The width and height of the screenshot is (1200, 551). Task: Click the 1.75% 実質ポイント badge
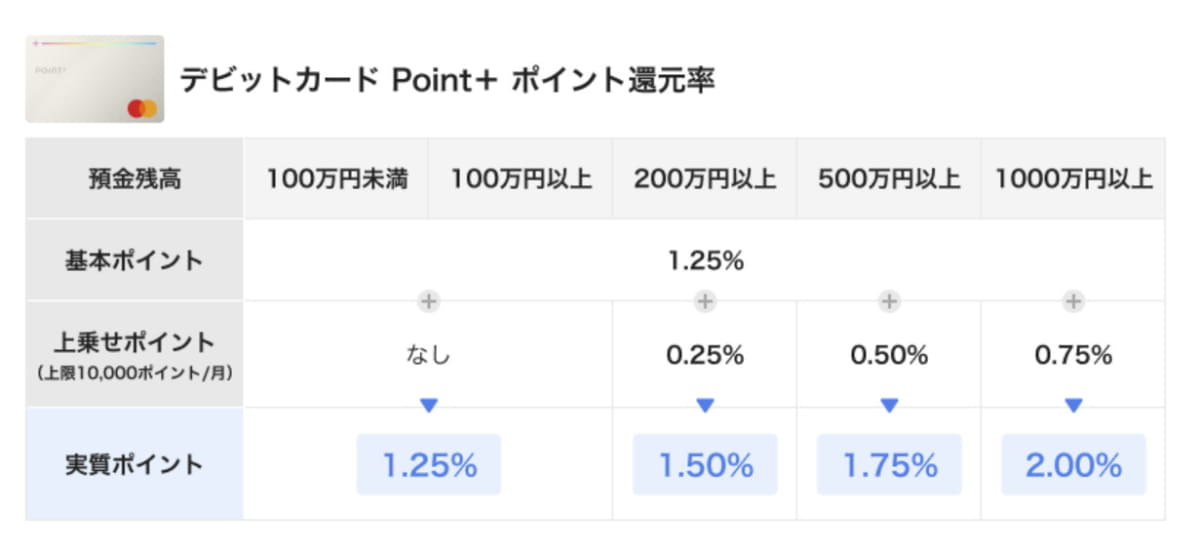pos(889,465)
